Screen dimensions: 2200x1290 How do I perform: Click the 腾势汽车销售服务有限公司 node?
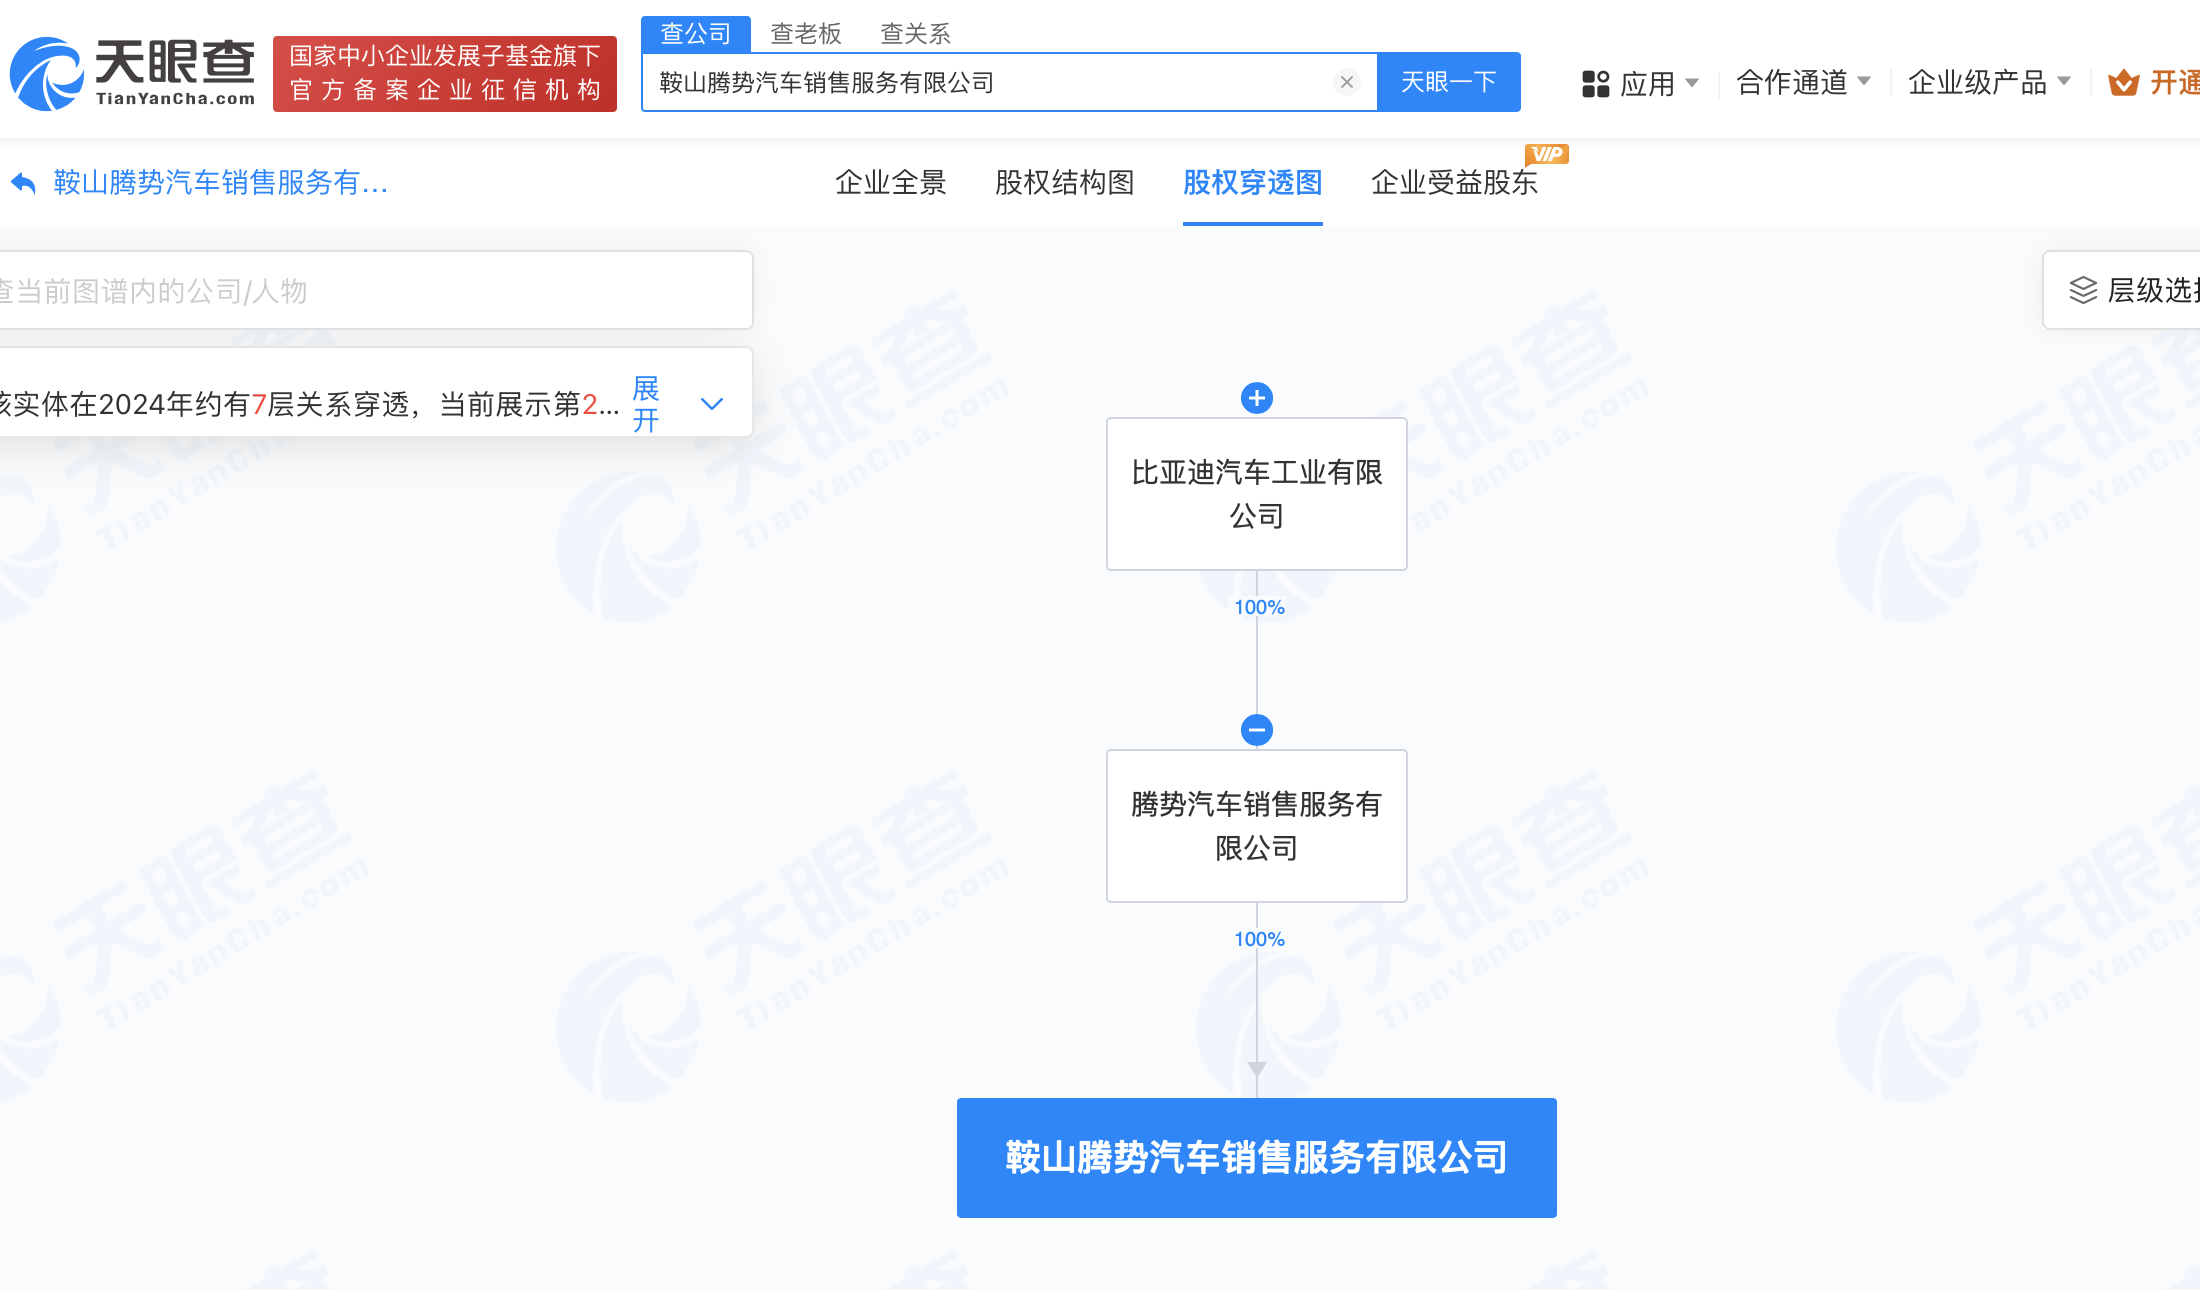[1257, 826]
